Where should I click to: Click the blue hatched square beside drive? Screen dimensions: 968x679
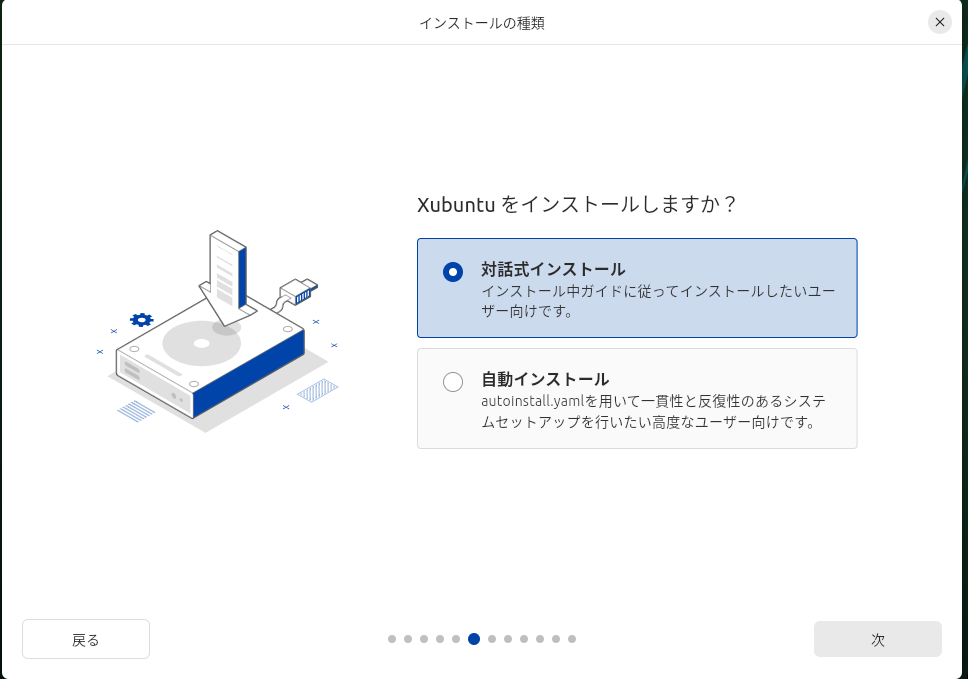tap(317, 390)
